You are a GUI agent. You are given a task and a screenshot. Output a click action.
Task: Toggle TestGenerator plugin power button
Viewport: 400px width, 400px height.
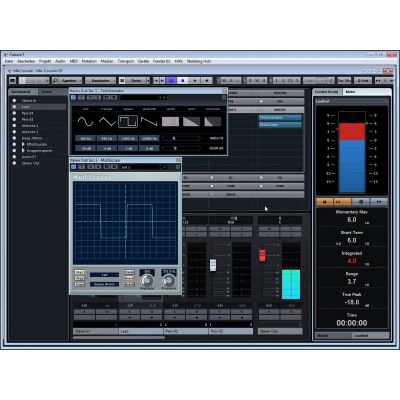pos(73,97)
